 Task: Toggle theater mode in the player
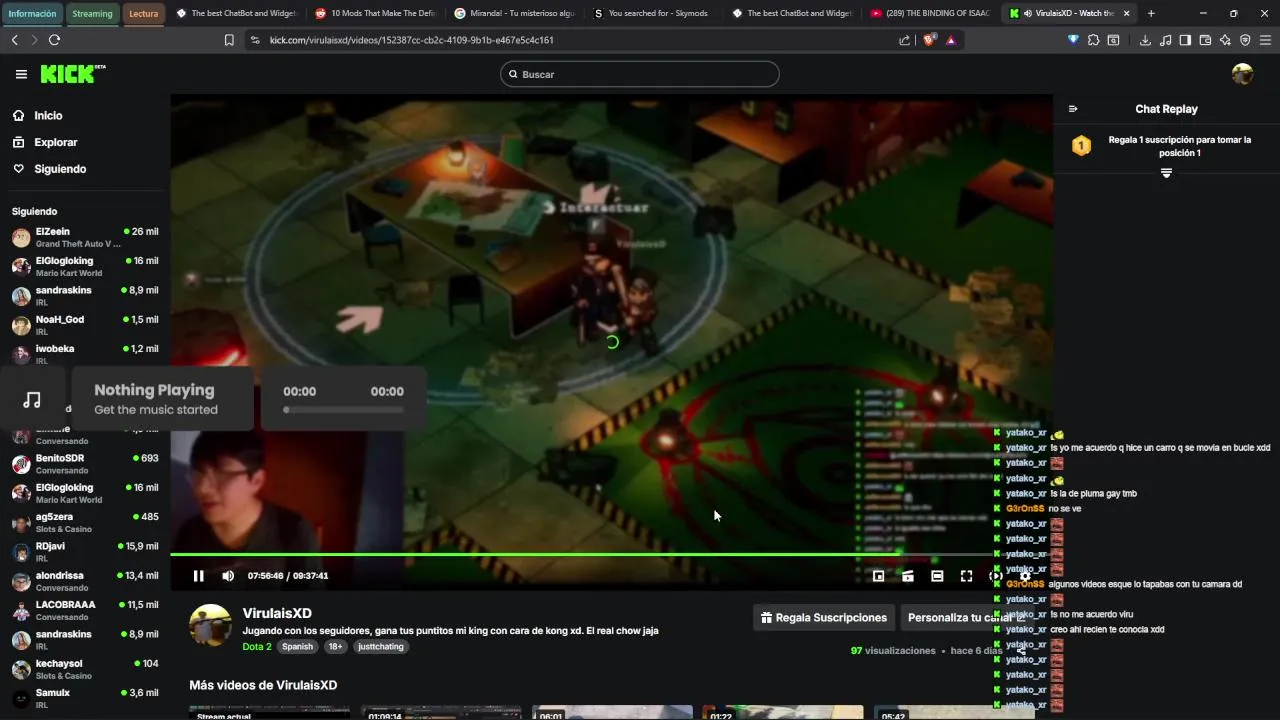937,576
